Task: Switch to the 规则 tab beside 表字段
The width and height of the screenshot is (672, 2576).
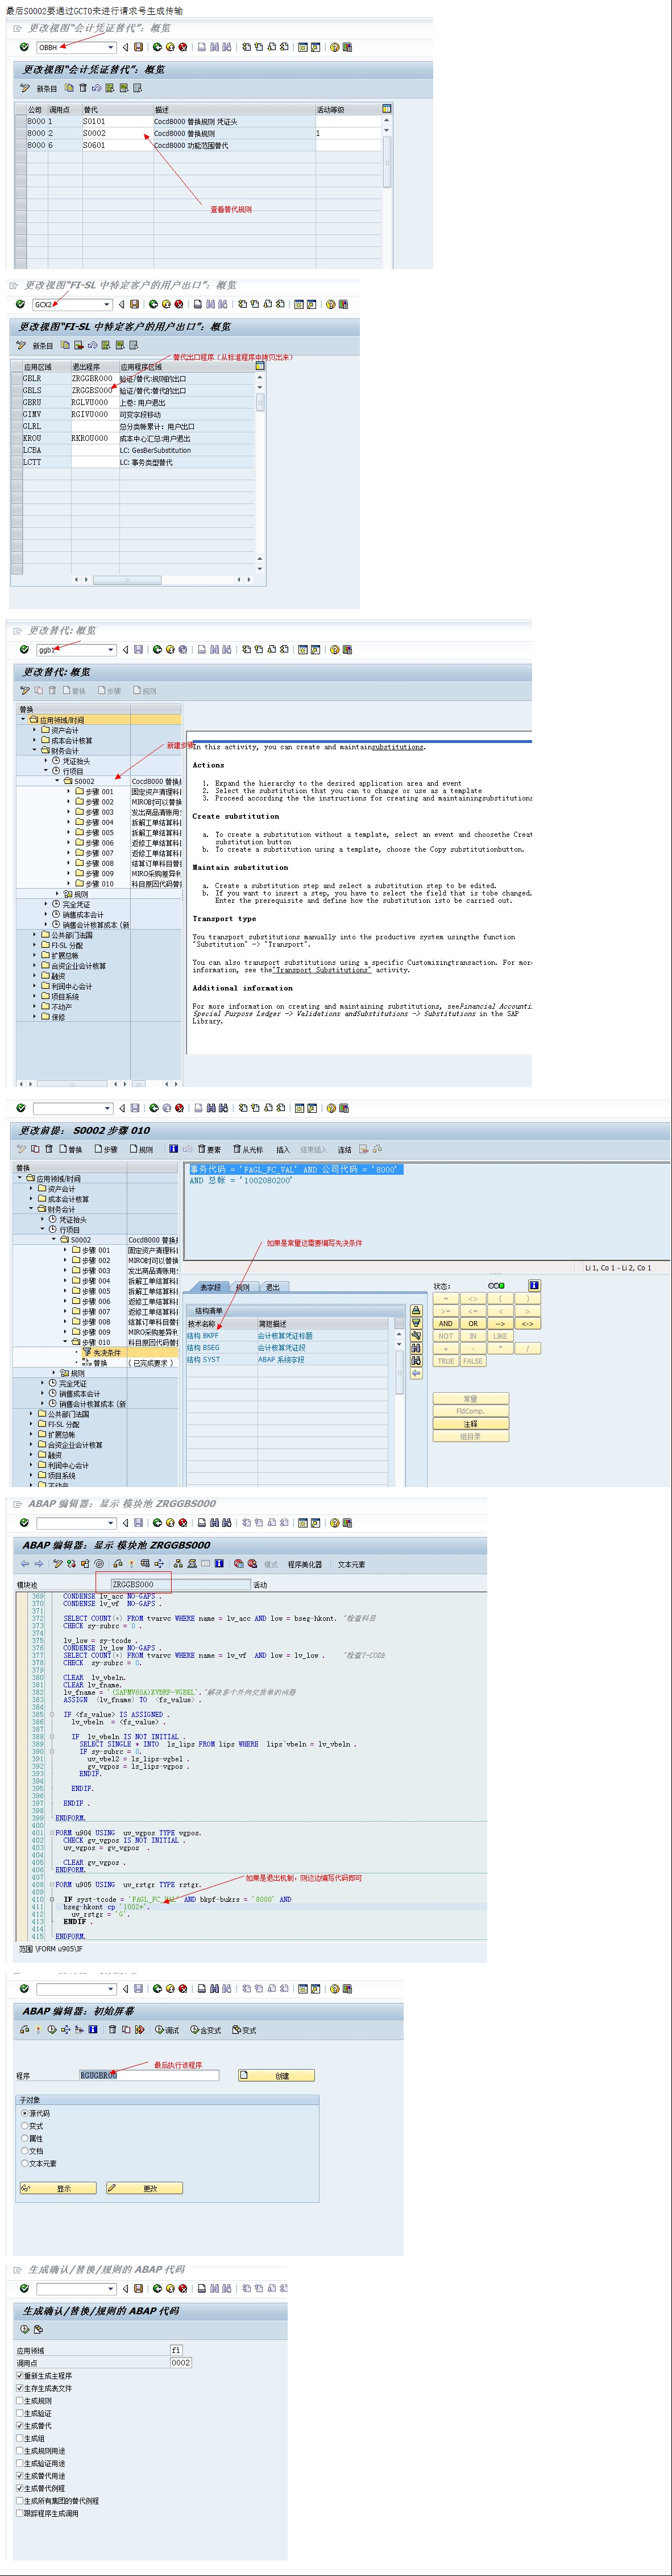Action: (244, 1287)
